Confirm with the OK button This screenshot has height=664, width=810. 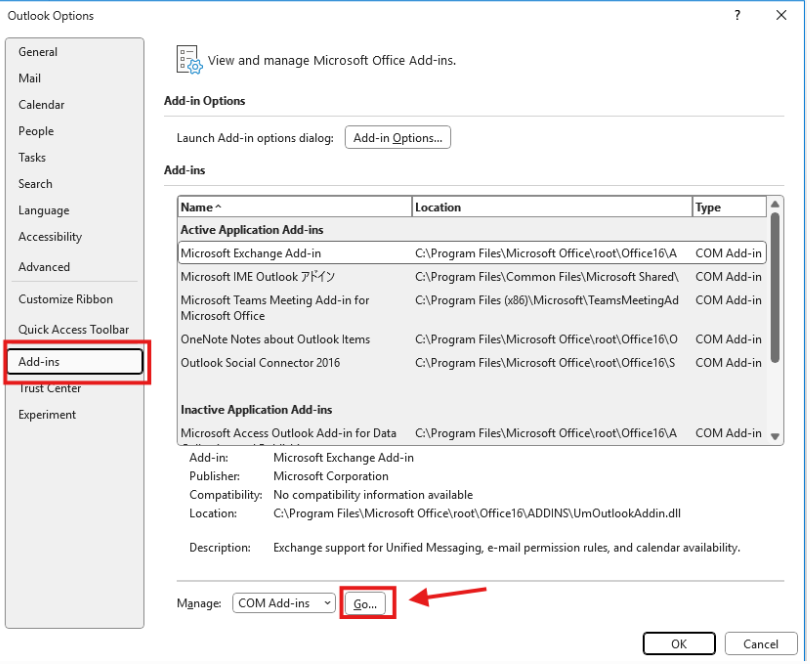click(679, 644)
